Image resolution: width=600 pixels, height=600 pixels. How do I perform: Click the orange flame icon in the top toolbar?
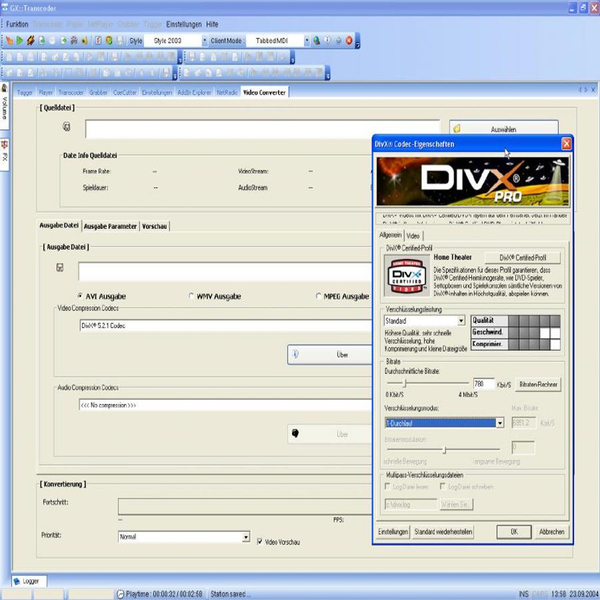(x=9, y=40)
